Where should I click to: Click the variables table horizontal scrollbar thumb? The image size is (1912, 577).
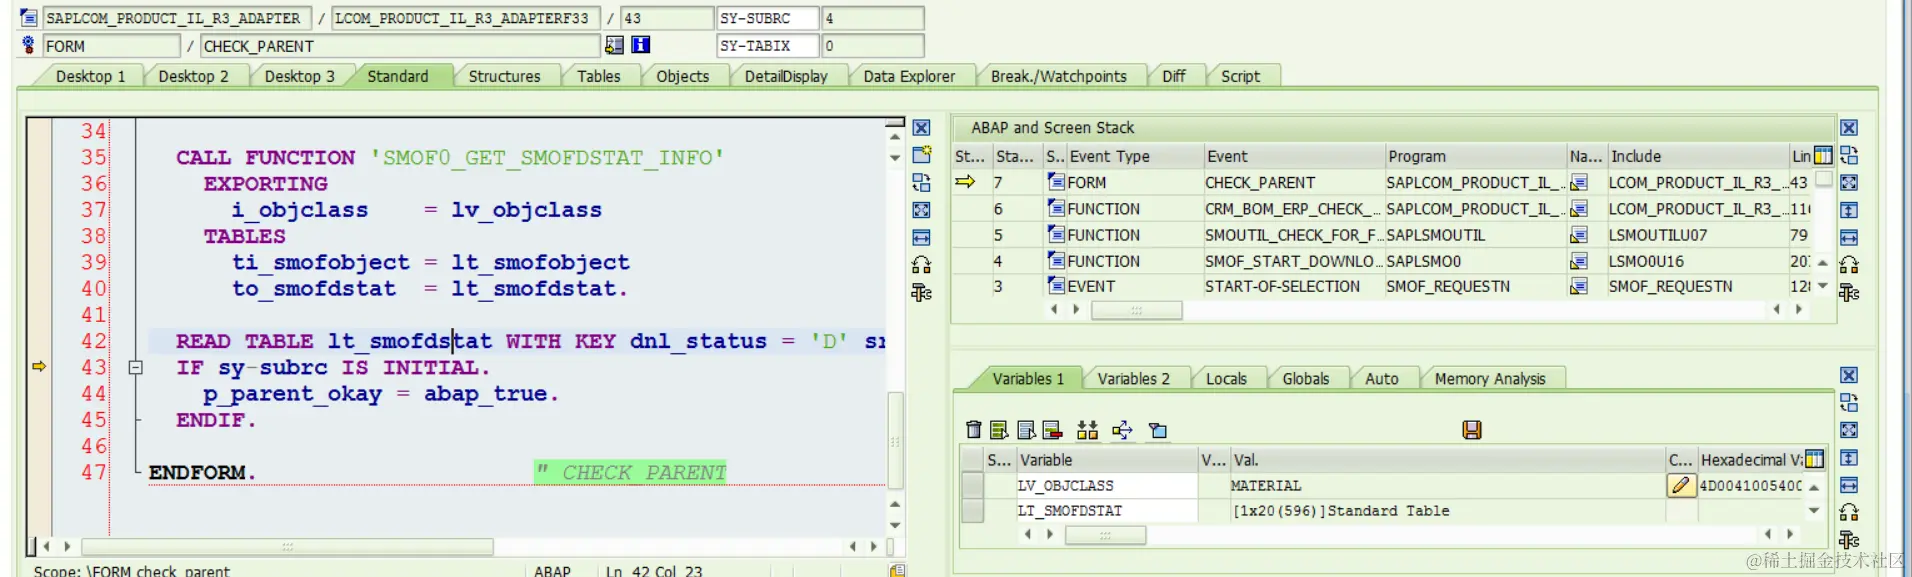[1105, 535]
